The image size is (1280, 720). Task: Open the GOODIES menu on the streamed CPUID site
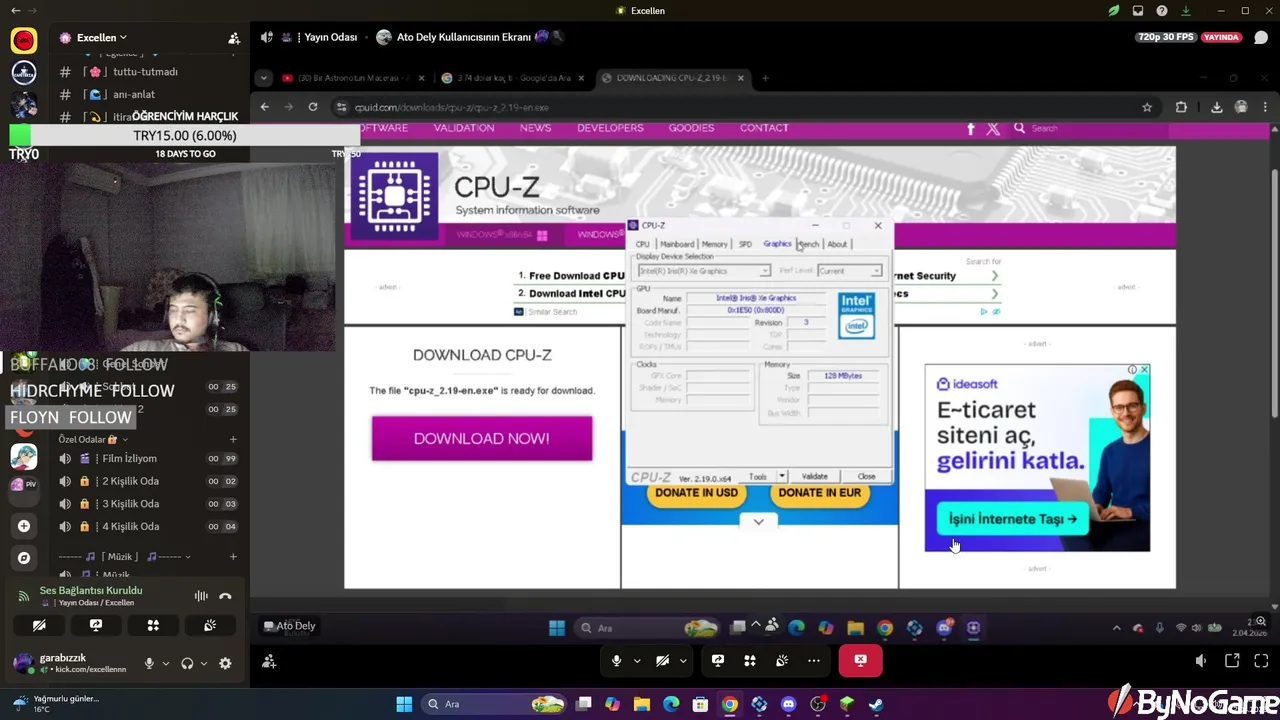[x=692, y=128]
